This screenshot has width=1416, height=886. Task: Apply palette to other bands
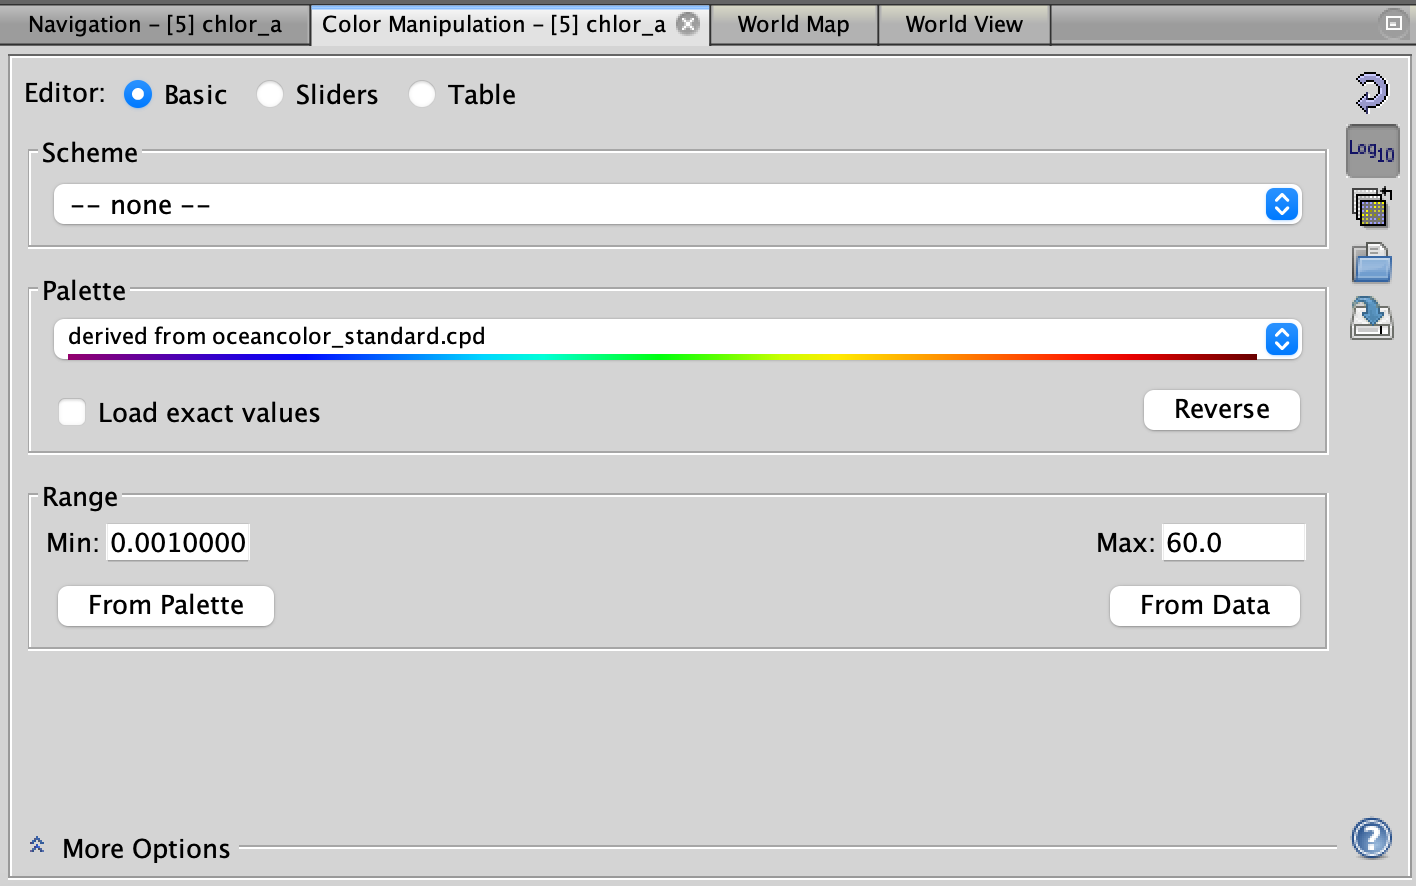(x=1372, y=207)
